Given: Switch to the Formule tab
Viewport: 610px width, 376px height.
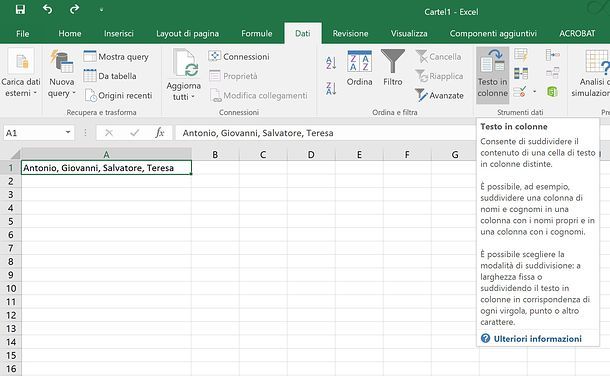Looking at the screenshot, I should (x=257, y=33).
